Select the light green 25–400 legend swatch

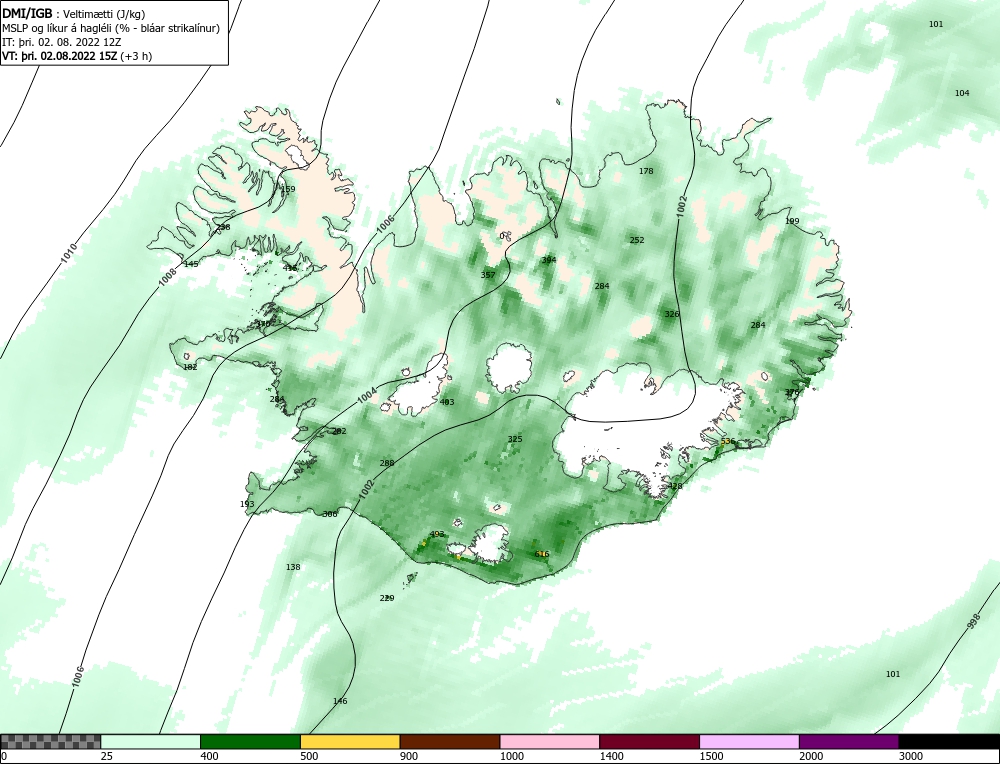click(151, 741)
